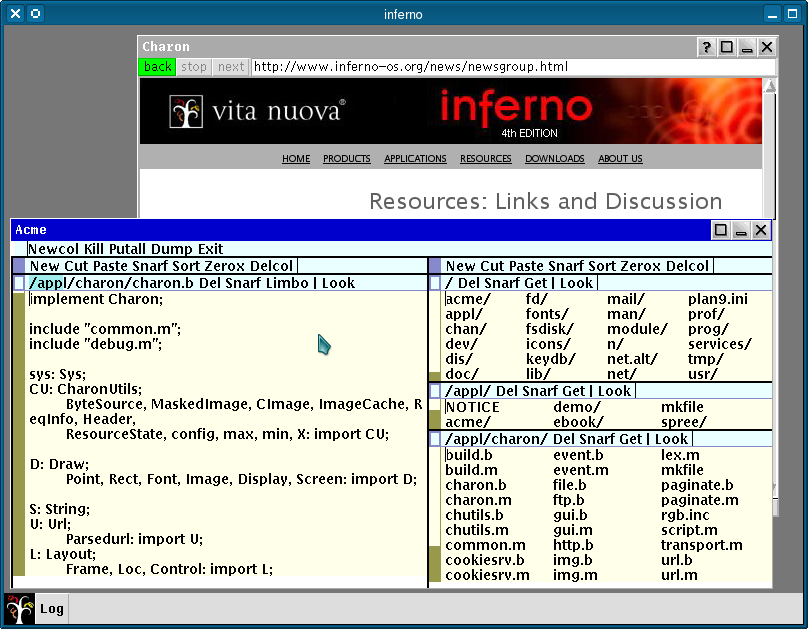Image resolution: width=808 pixels, height=629 pixels.
Task: Click the green back button in Charon
Action: point(157,67)
